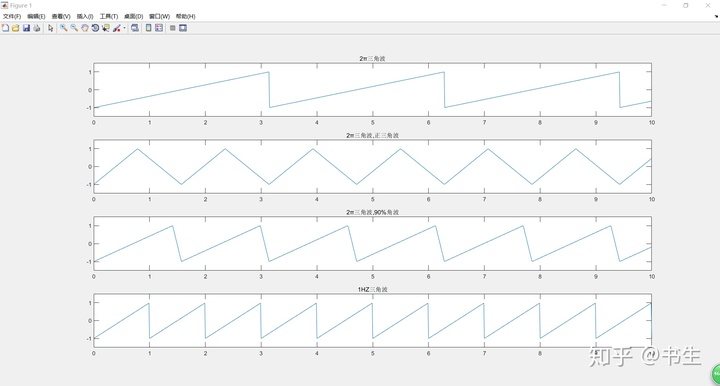Open the 桌面(D) menu
720x386 pixels.
pyautogui.click(x=133, y=17)
